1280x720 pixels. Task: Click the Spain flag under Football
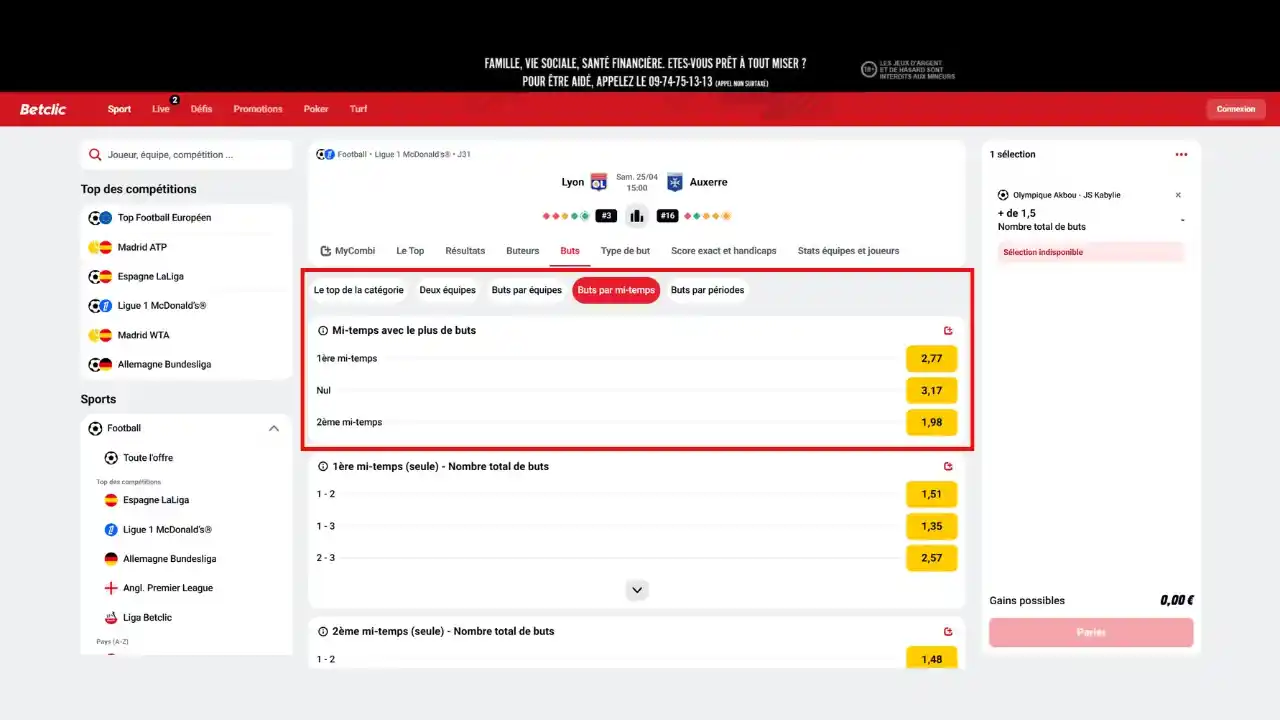tap(111, 500)
